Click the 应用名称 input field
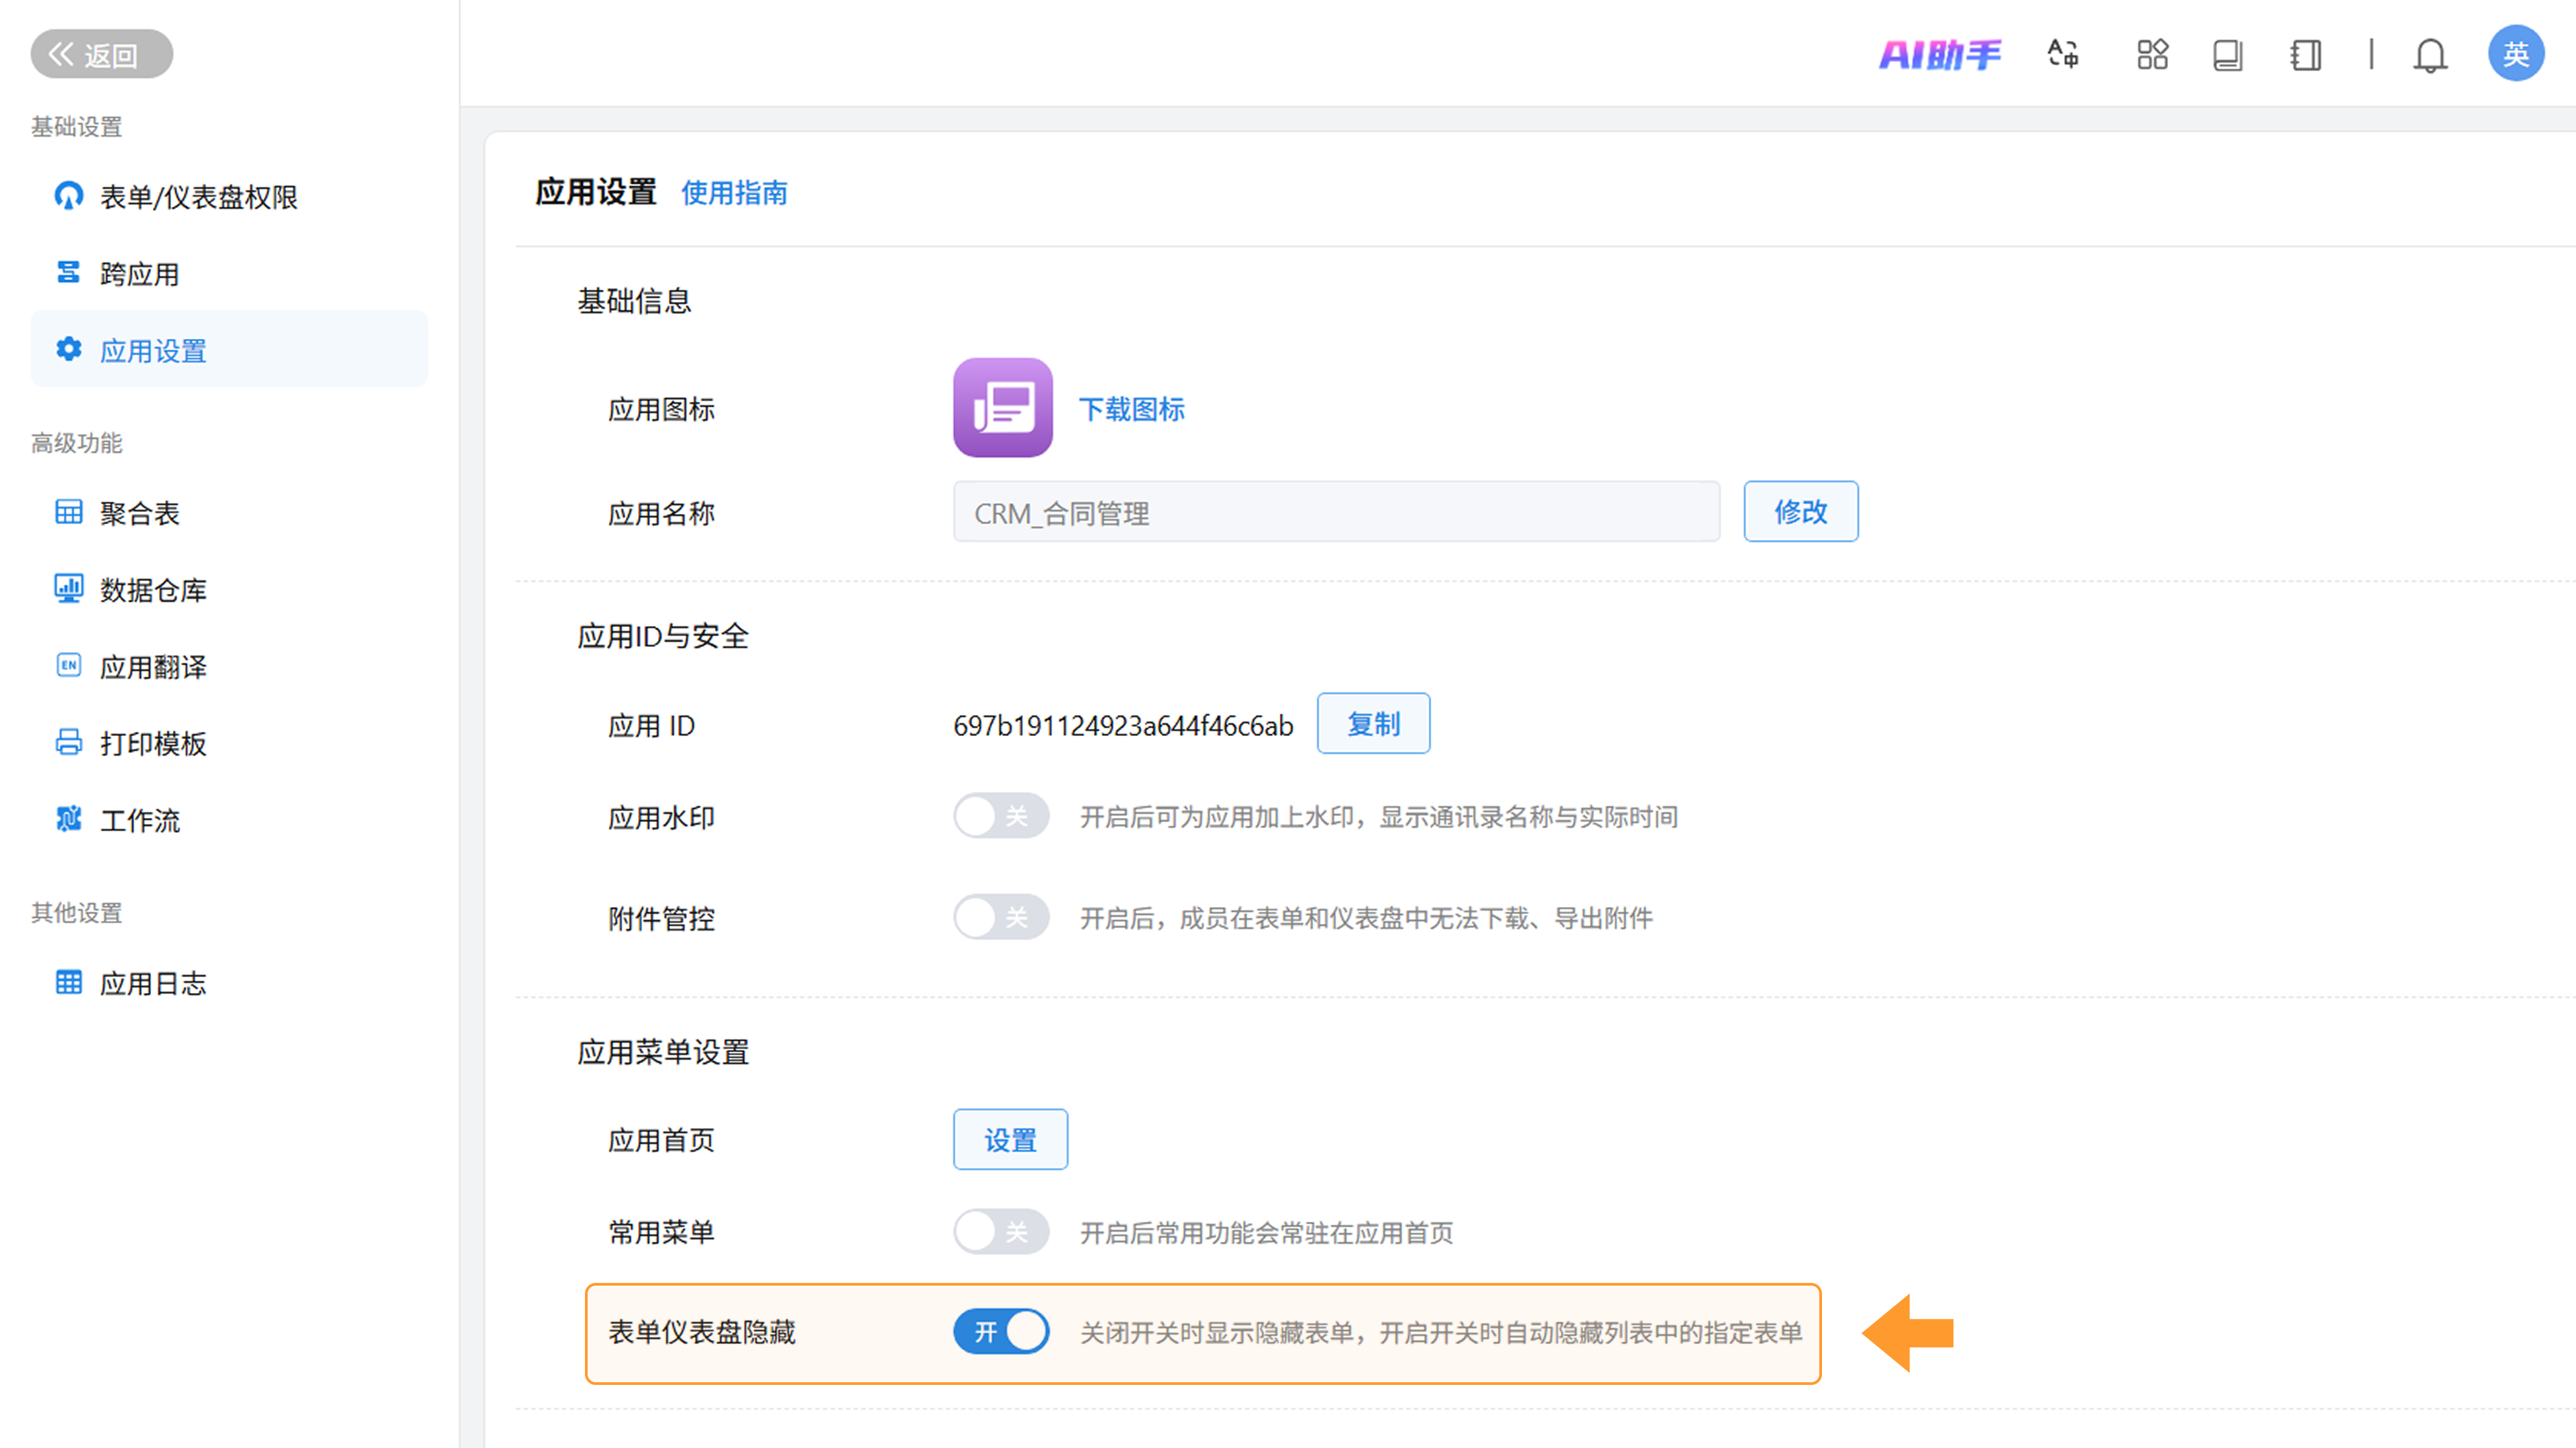Image resolution: width=2576 pixels, height=1448 pixels. 1335,513
